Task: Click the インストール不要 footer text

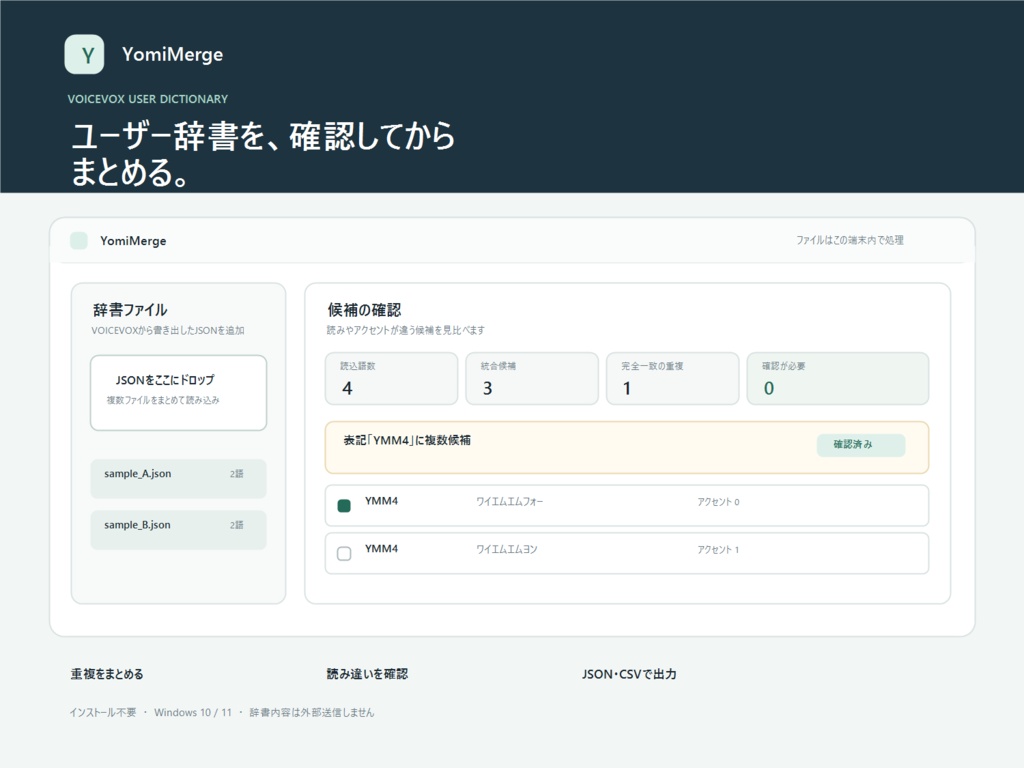Action: tap(103, 712)
